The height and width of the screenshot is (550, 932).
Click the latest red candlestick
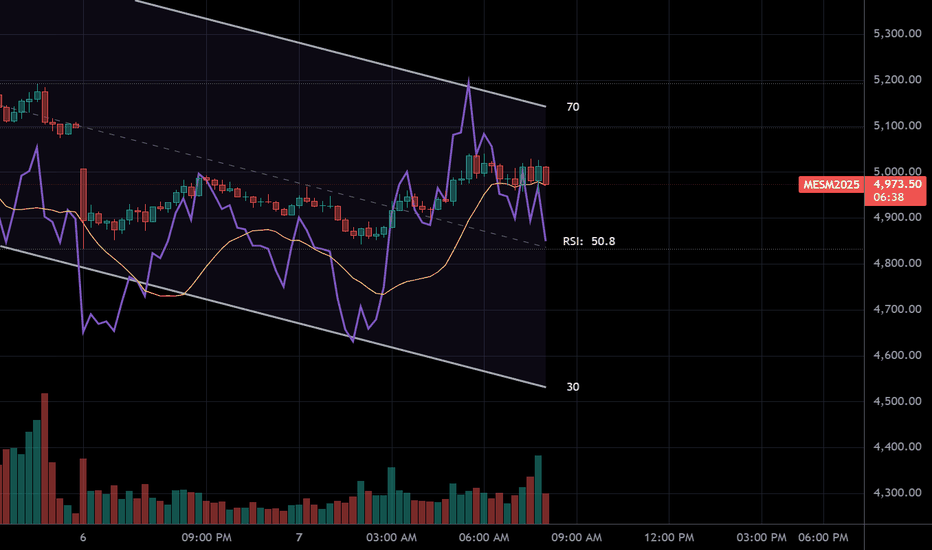546,175
